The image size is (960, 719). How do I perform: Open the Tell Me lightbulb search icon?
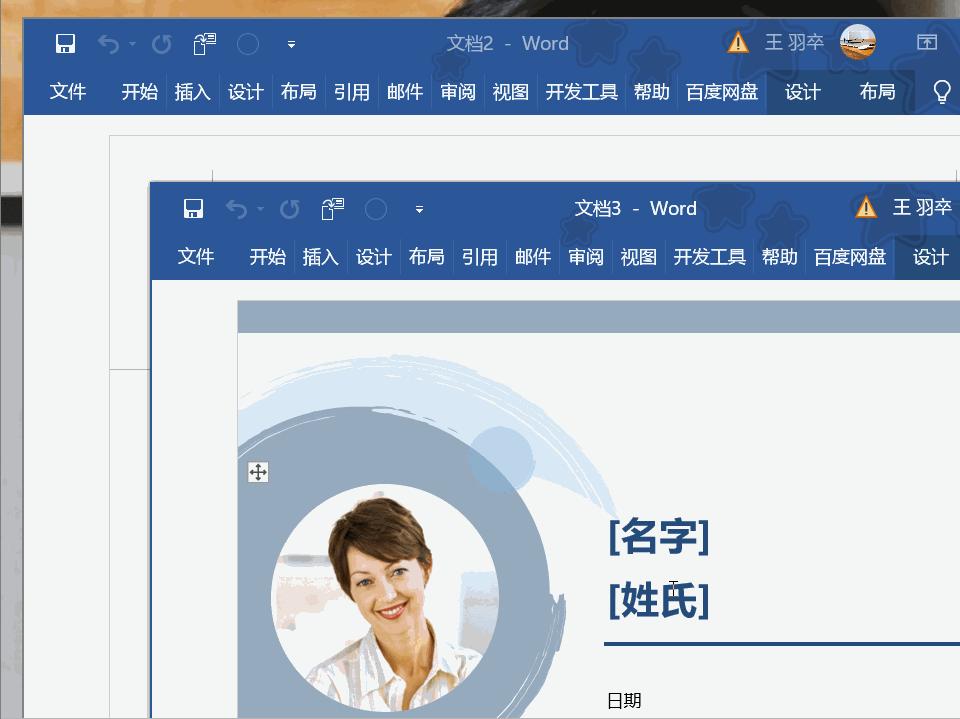[x=940, y=91]
